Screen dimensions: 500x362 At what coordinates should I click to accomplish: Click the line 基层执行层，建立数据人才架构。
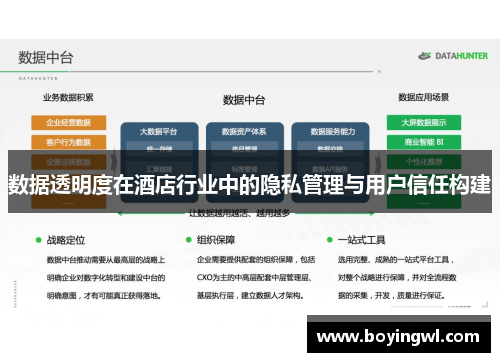(250, 295)
